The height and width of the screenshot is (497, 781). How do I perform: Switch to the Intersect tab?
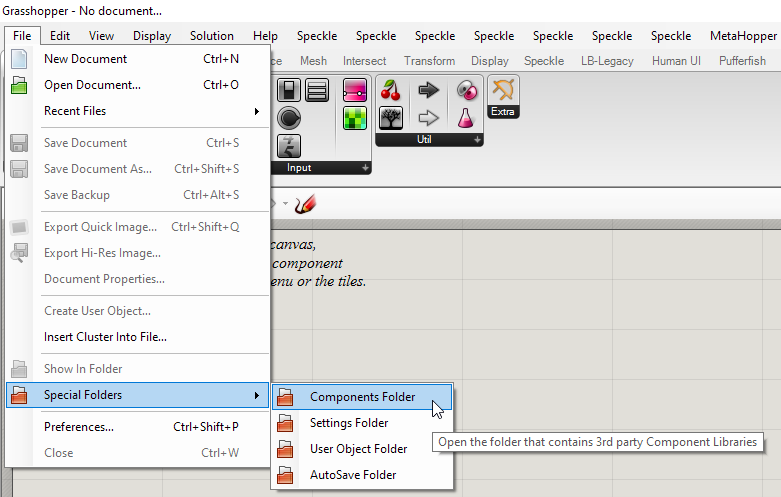tap(364, 61)
